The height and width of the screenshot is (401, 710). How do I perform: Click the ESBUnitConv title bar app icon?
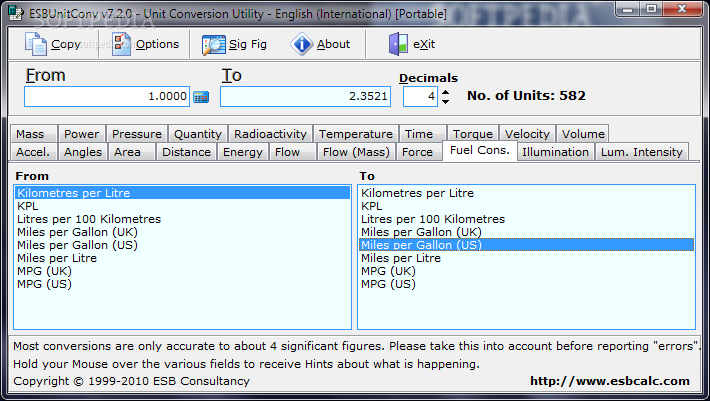(16, 13)
